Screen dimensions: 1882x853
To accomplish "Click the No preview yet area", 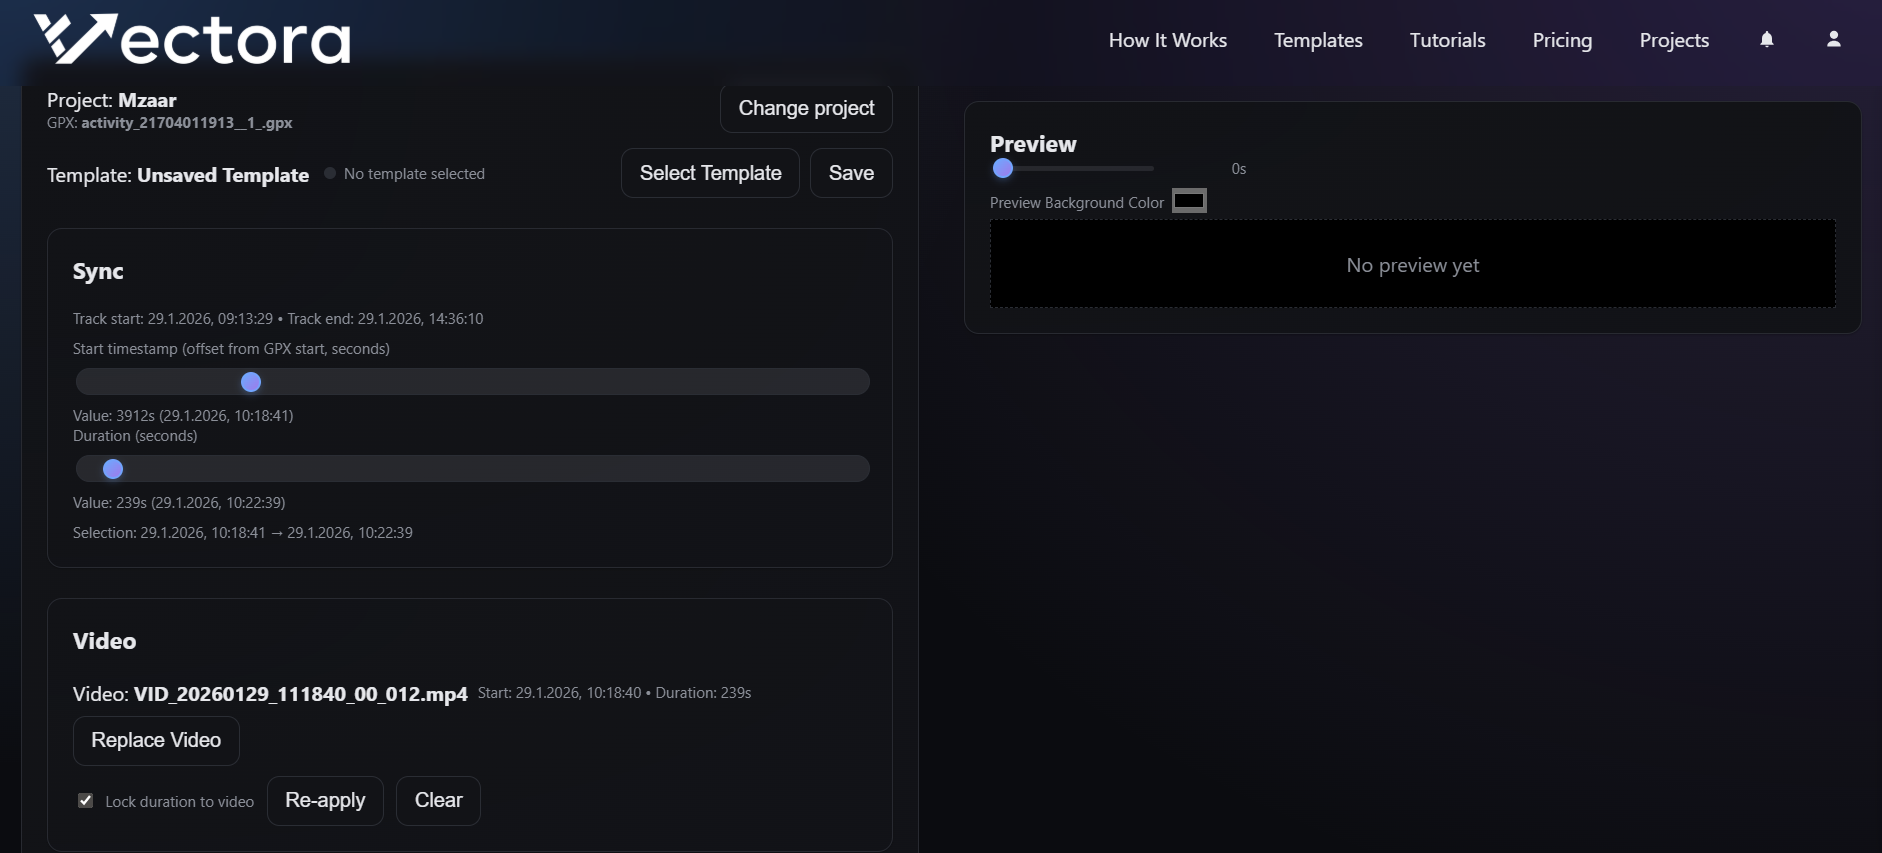I will [x=1412, y=264].
